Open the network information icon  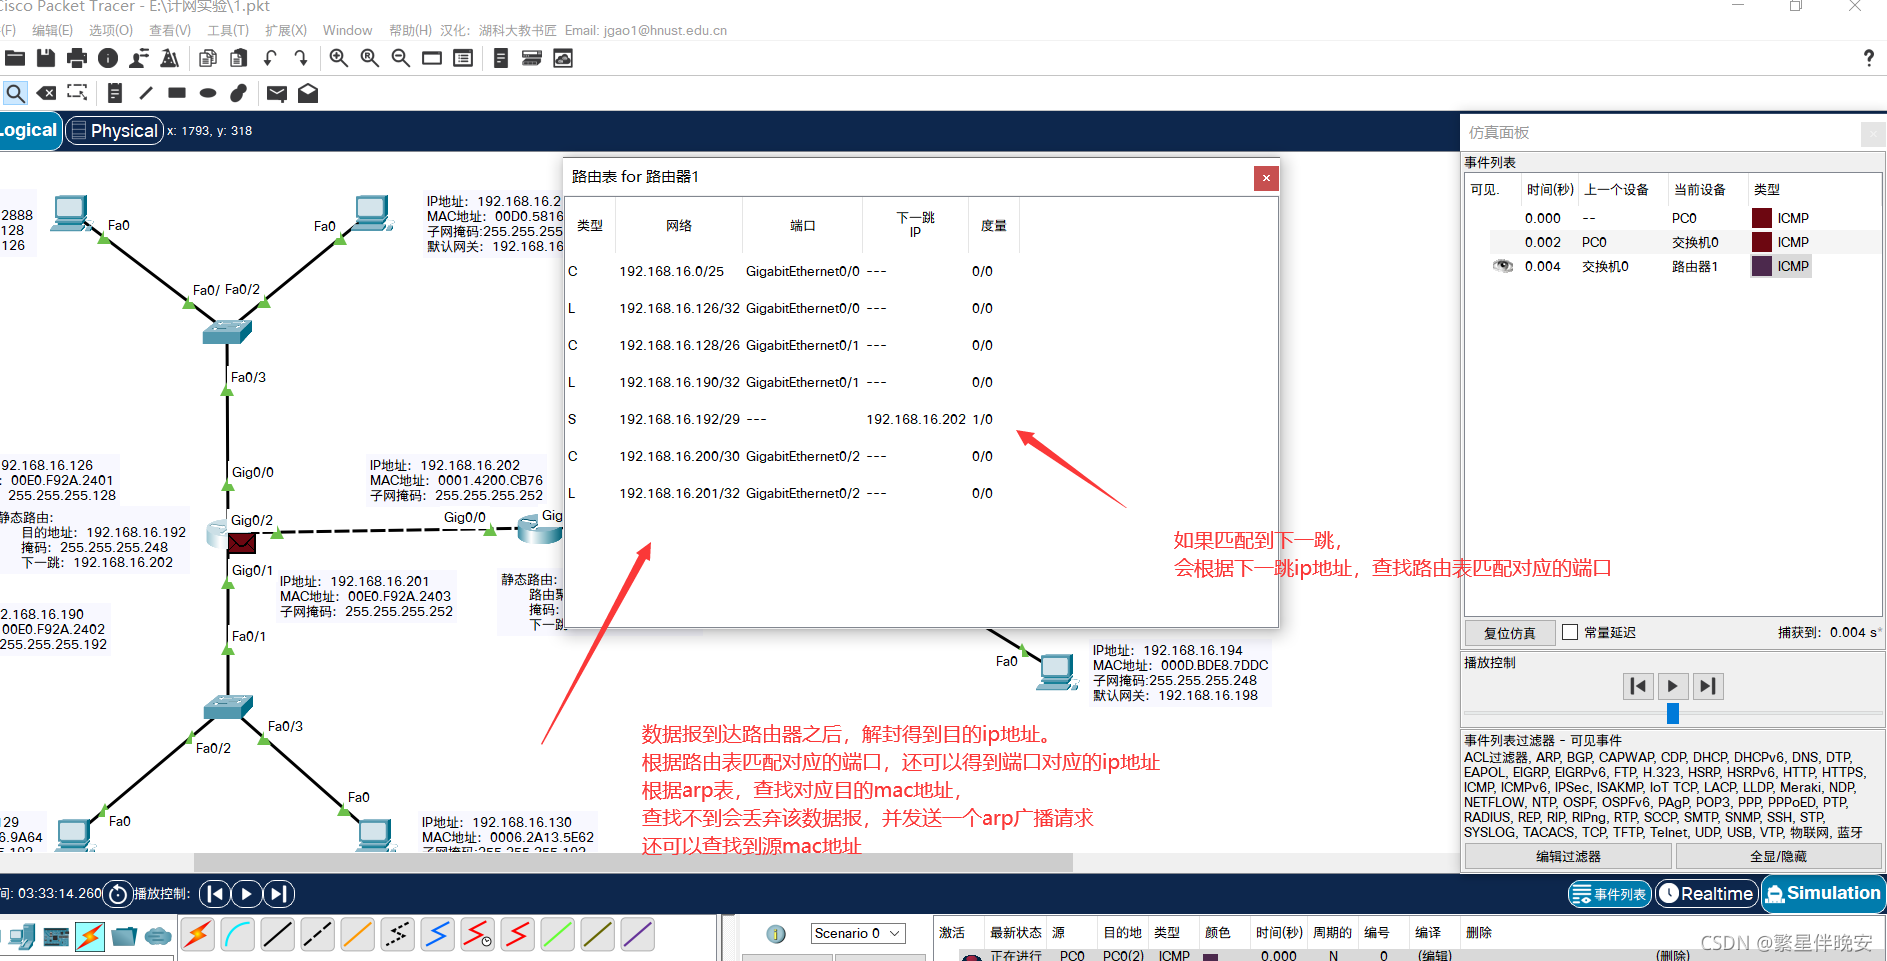pos(108,58)
